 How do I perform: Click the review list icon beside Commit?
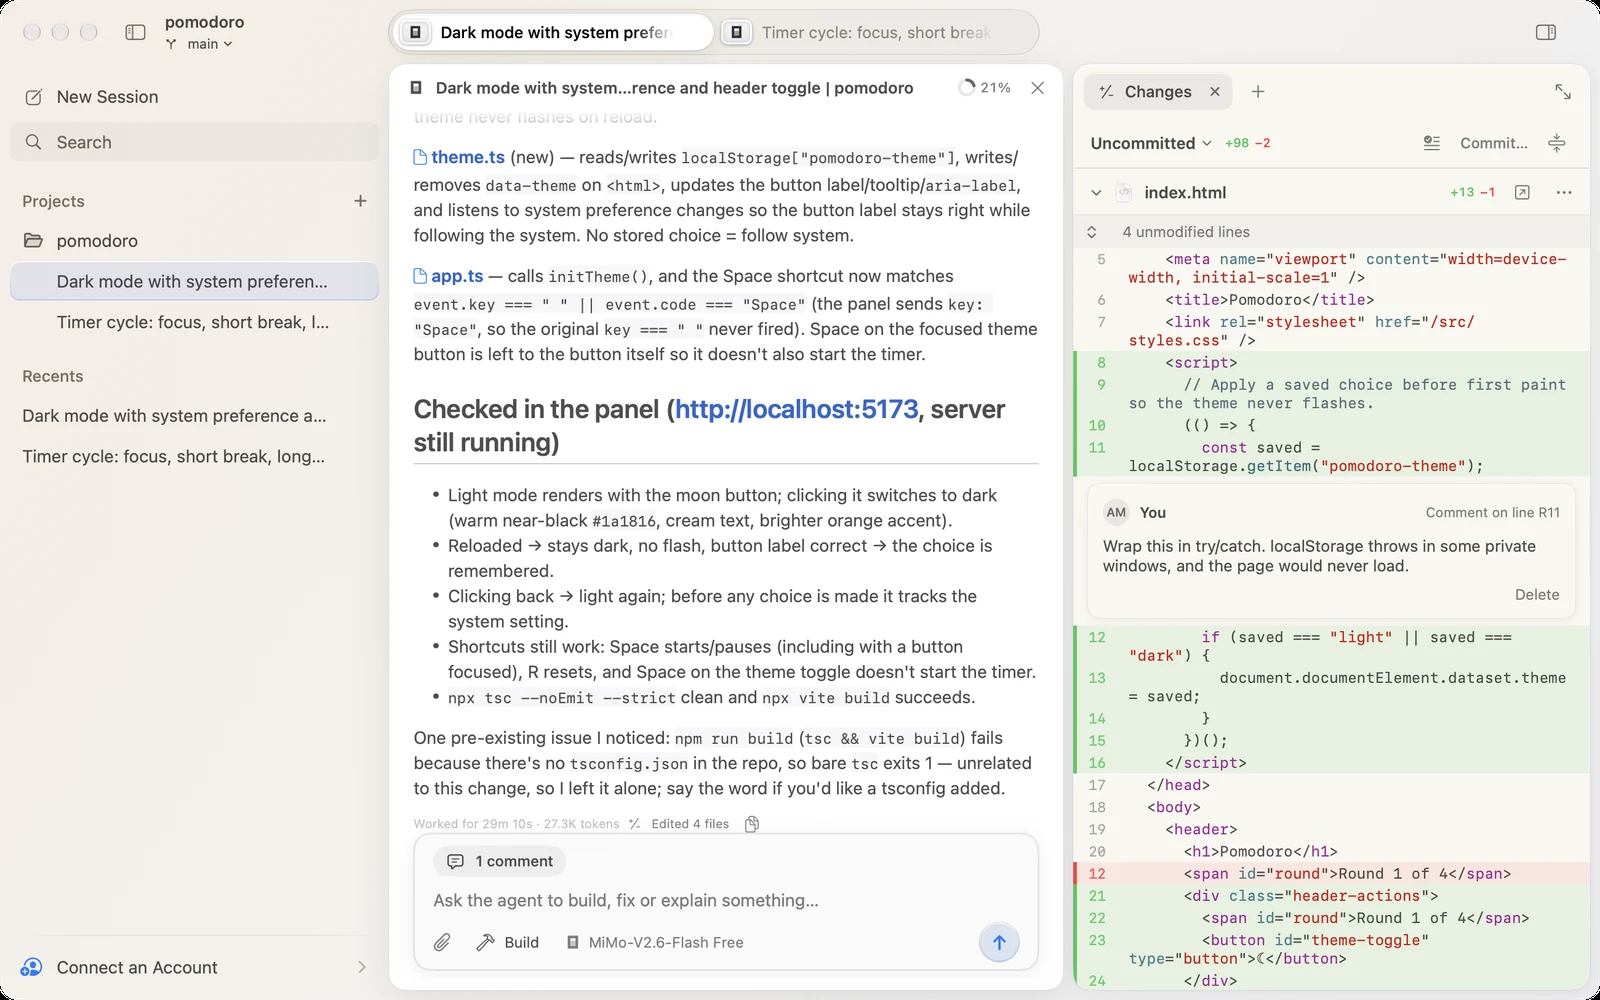(1432, 143)
